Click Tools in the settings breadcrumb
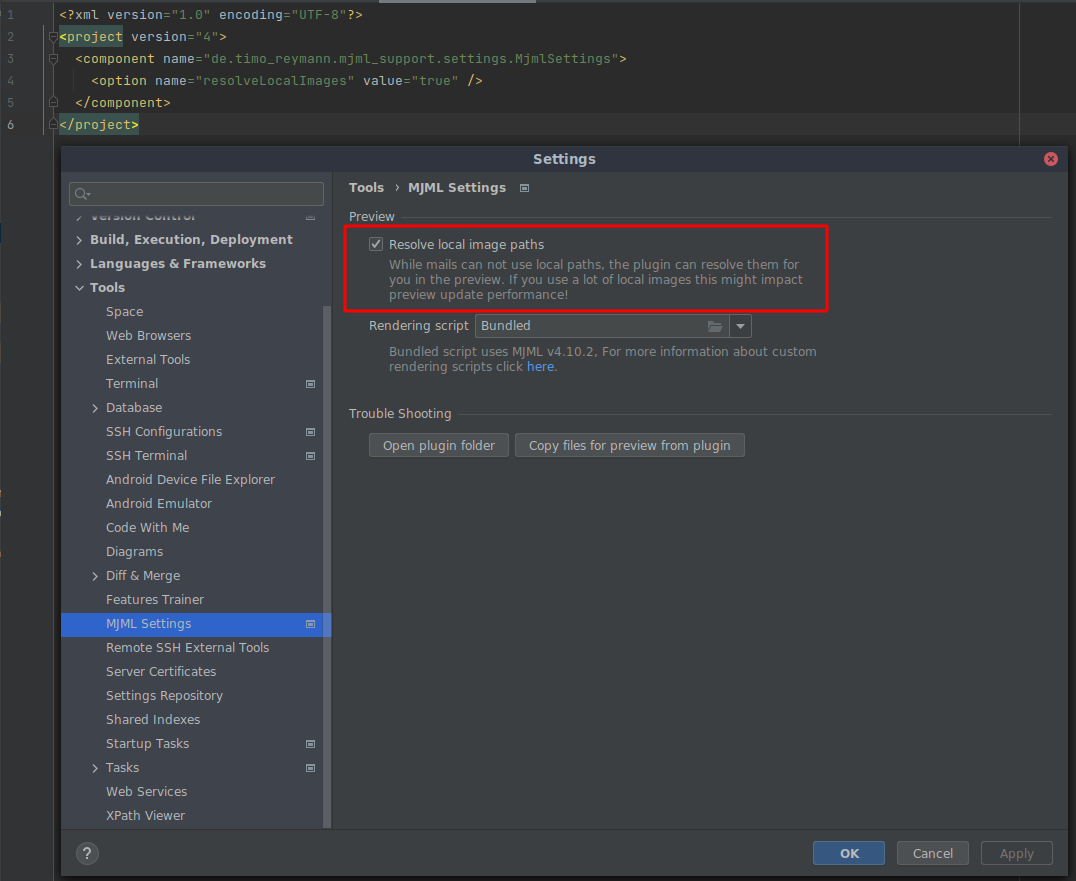This screenshot has width=1076, height=881. tap(366, 187)
